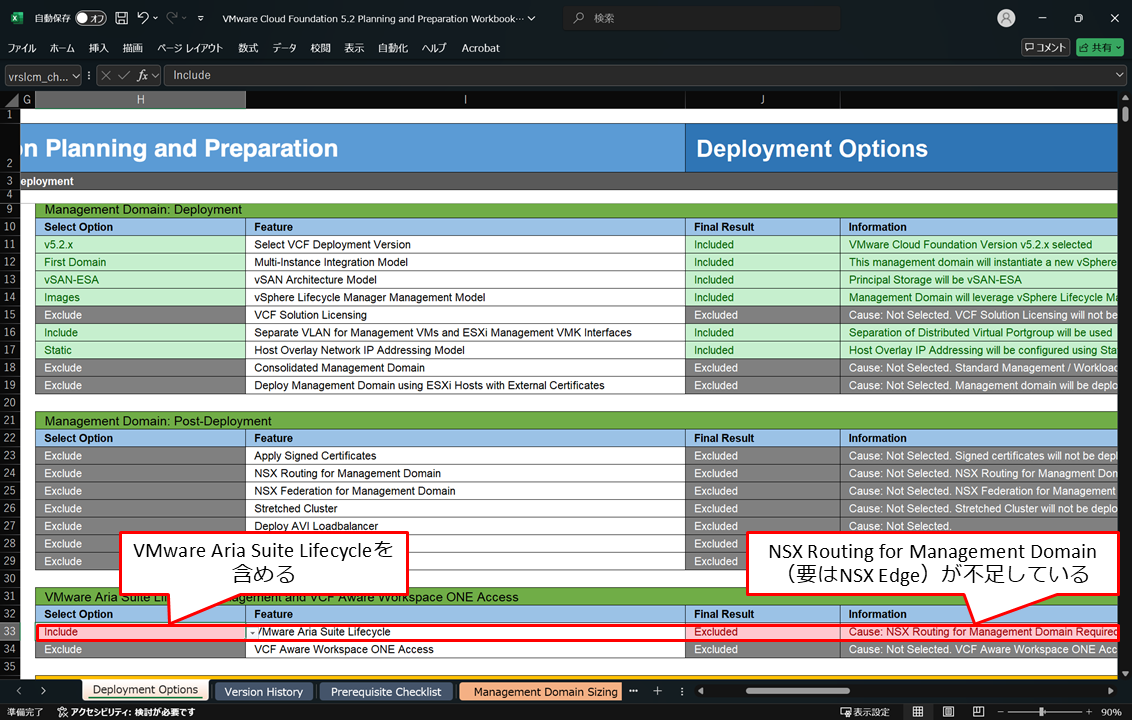The image size is (1132, 720).
Task: Open the ページ レイアウト ribbon tab
Action: point(190,48)
